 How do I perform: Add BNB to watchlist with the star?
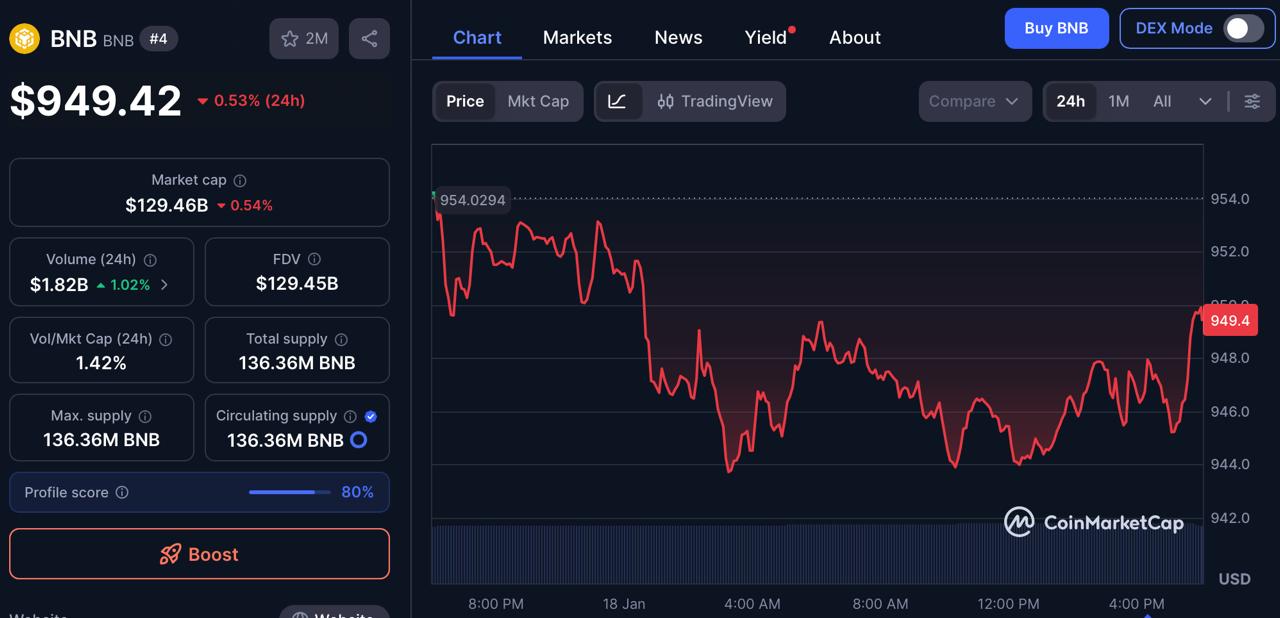pyautogui.click(x=289, y=38)
